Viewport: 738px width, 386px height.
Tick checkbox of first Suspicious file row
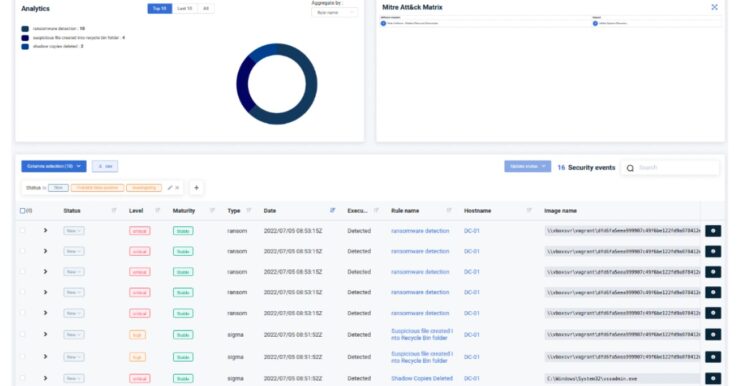pyautogui.click(x=22, y=335)
